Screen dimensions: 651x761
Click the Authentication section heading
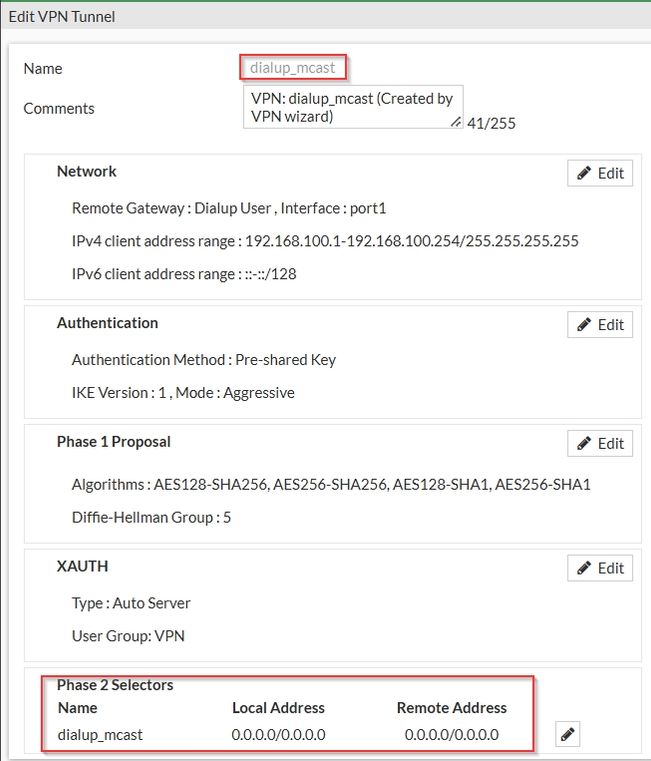(x=107, y=323)
